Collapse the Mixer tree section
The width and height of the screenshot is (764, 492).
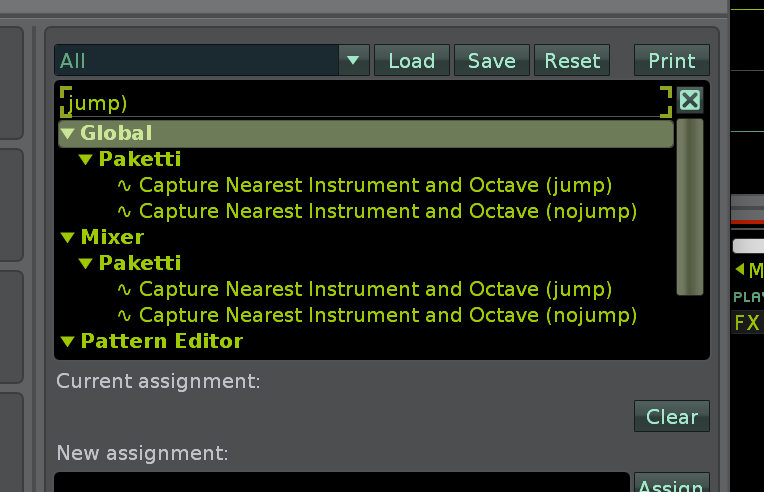[x=67, y=237]
